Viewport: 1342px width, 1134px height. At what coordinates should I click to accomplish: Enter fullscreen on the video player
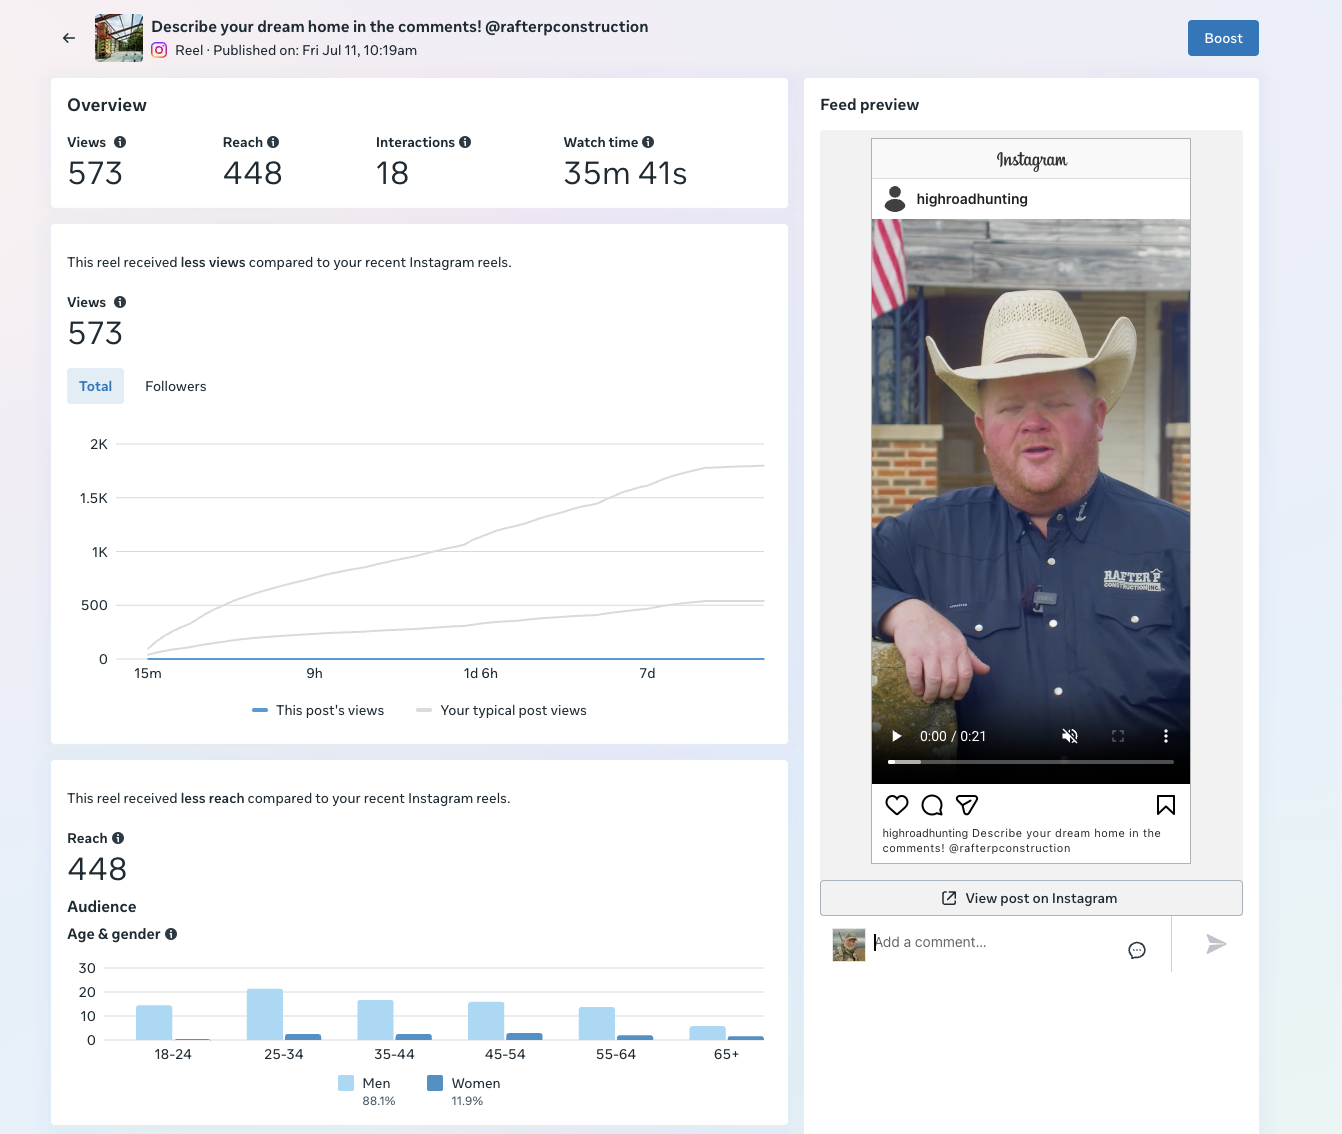pyautogui.click(x=1118, y=736)
